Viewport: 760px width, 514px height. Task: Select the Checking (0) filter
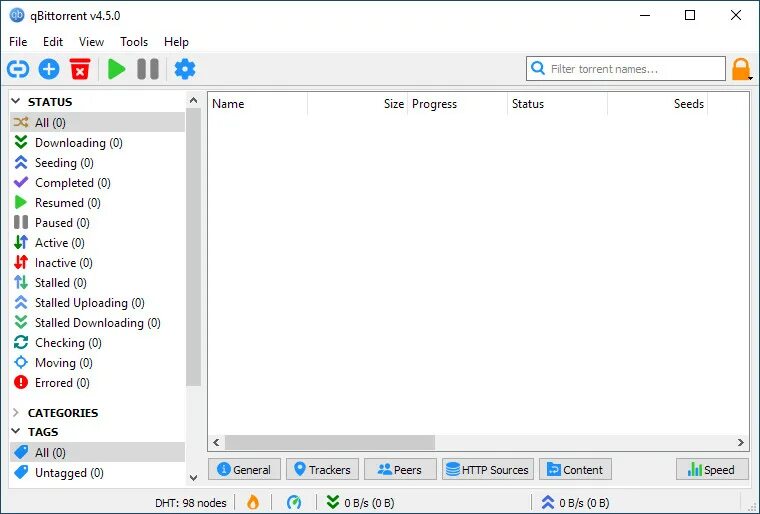pos(97,342)
